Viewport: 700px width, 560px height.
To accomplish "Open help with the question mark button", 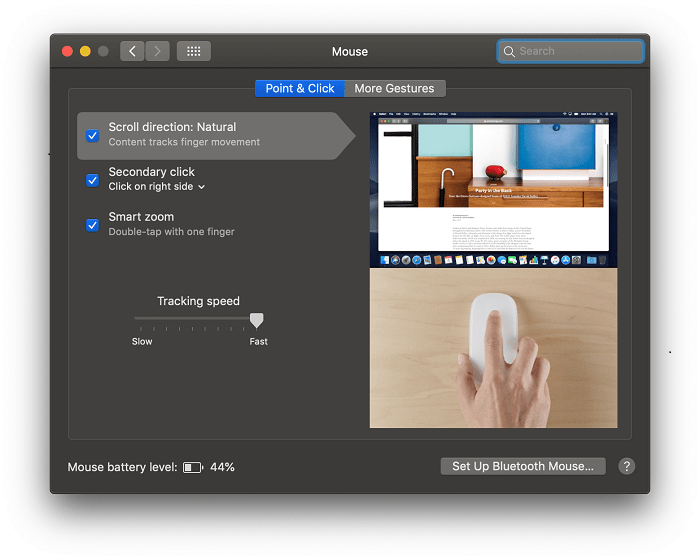I will [626, 467].
